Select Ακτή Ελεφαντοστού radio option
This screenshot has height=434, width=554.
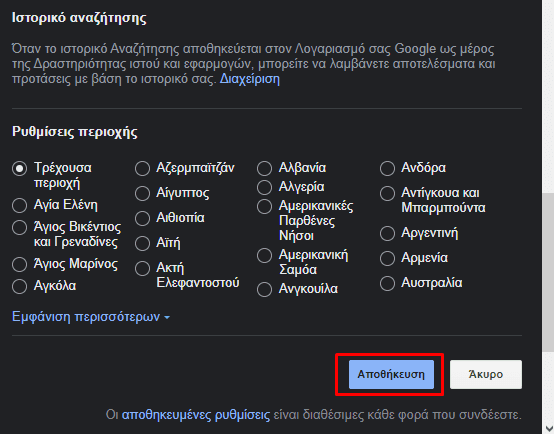(x=142, y=269)
